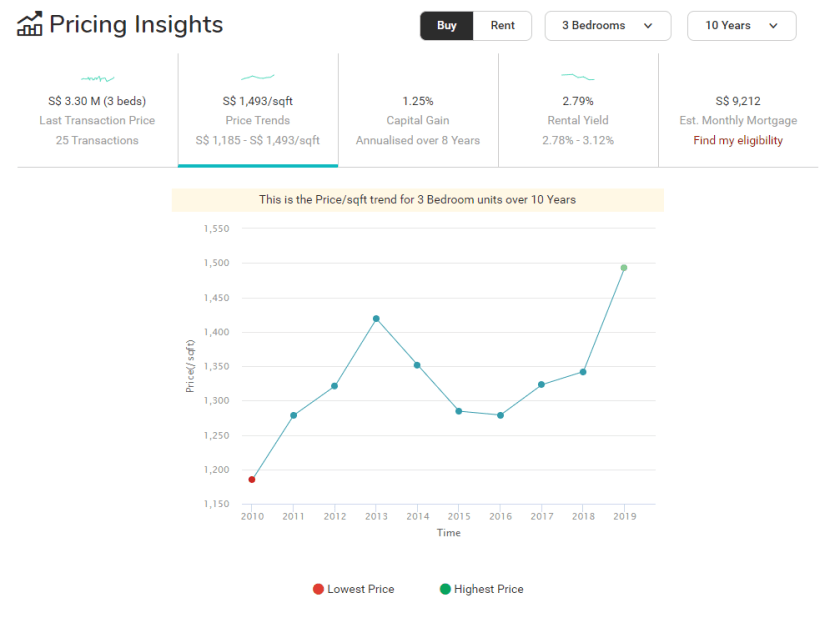
Task: Select the Rental Yield tab
Action: [x=578, y=120]
